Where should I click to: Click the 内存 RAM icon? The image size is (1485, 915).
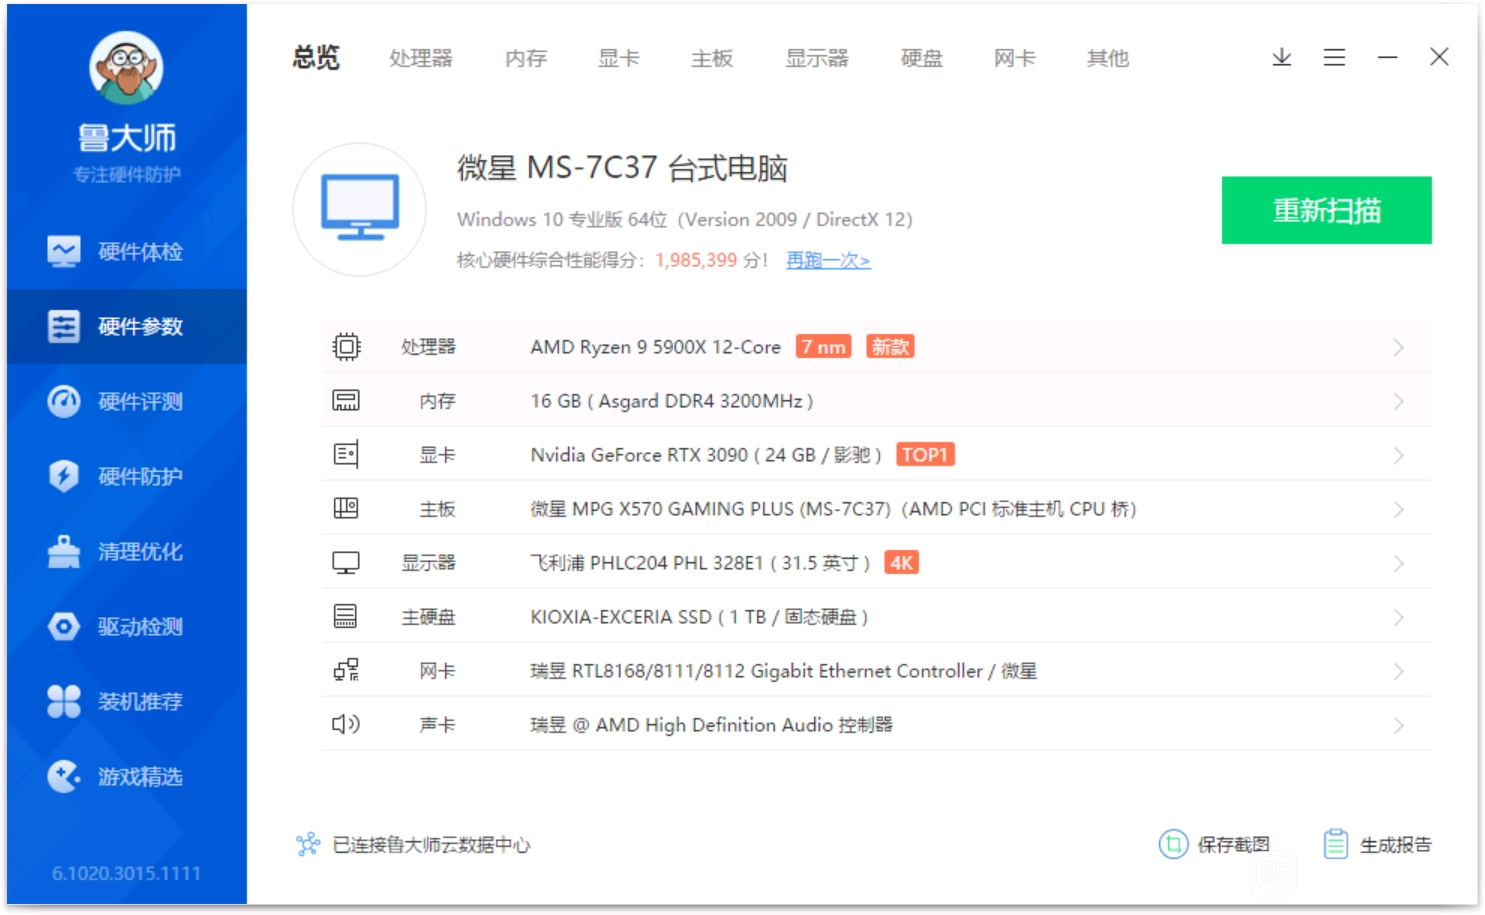click(346, 401)
